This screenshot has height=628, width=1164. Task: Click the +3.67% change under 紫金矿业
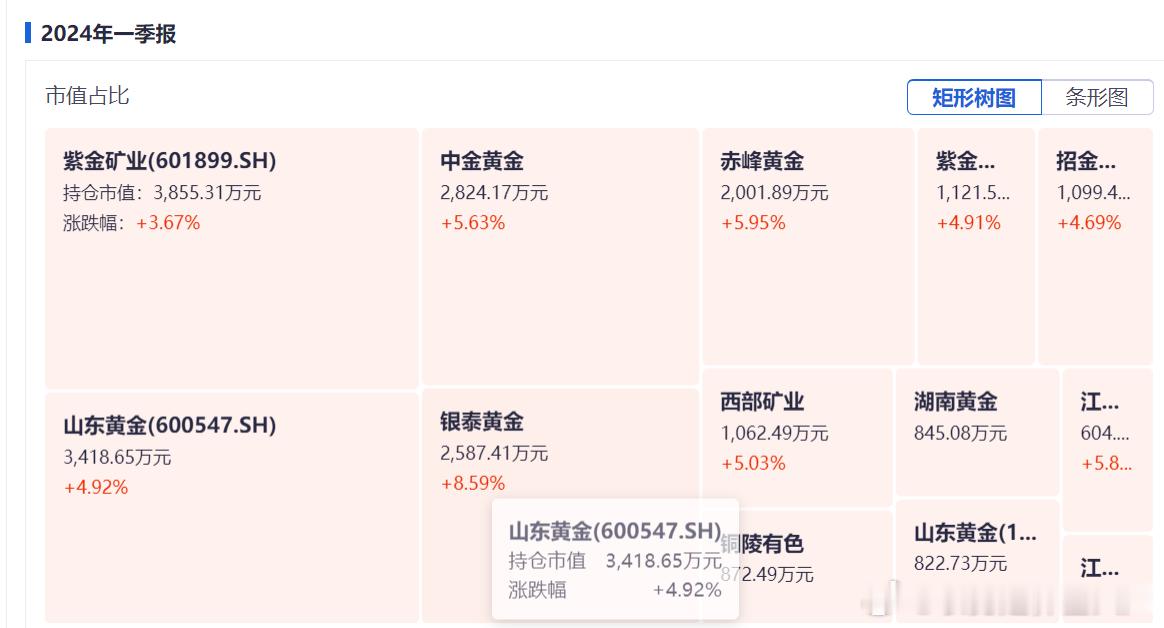click(x=168, y=223)
